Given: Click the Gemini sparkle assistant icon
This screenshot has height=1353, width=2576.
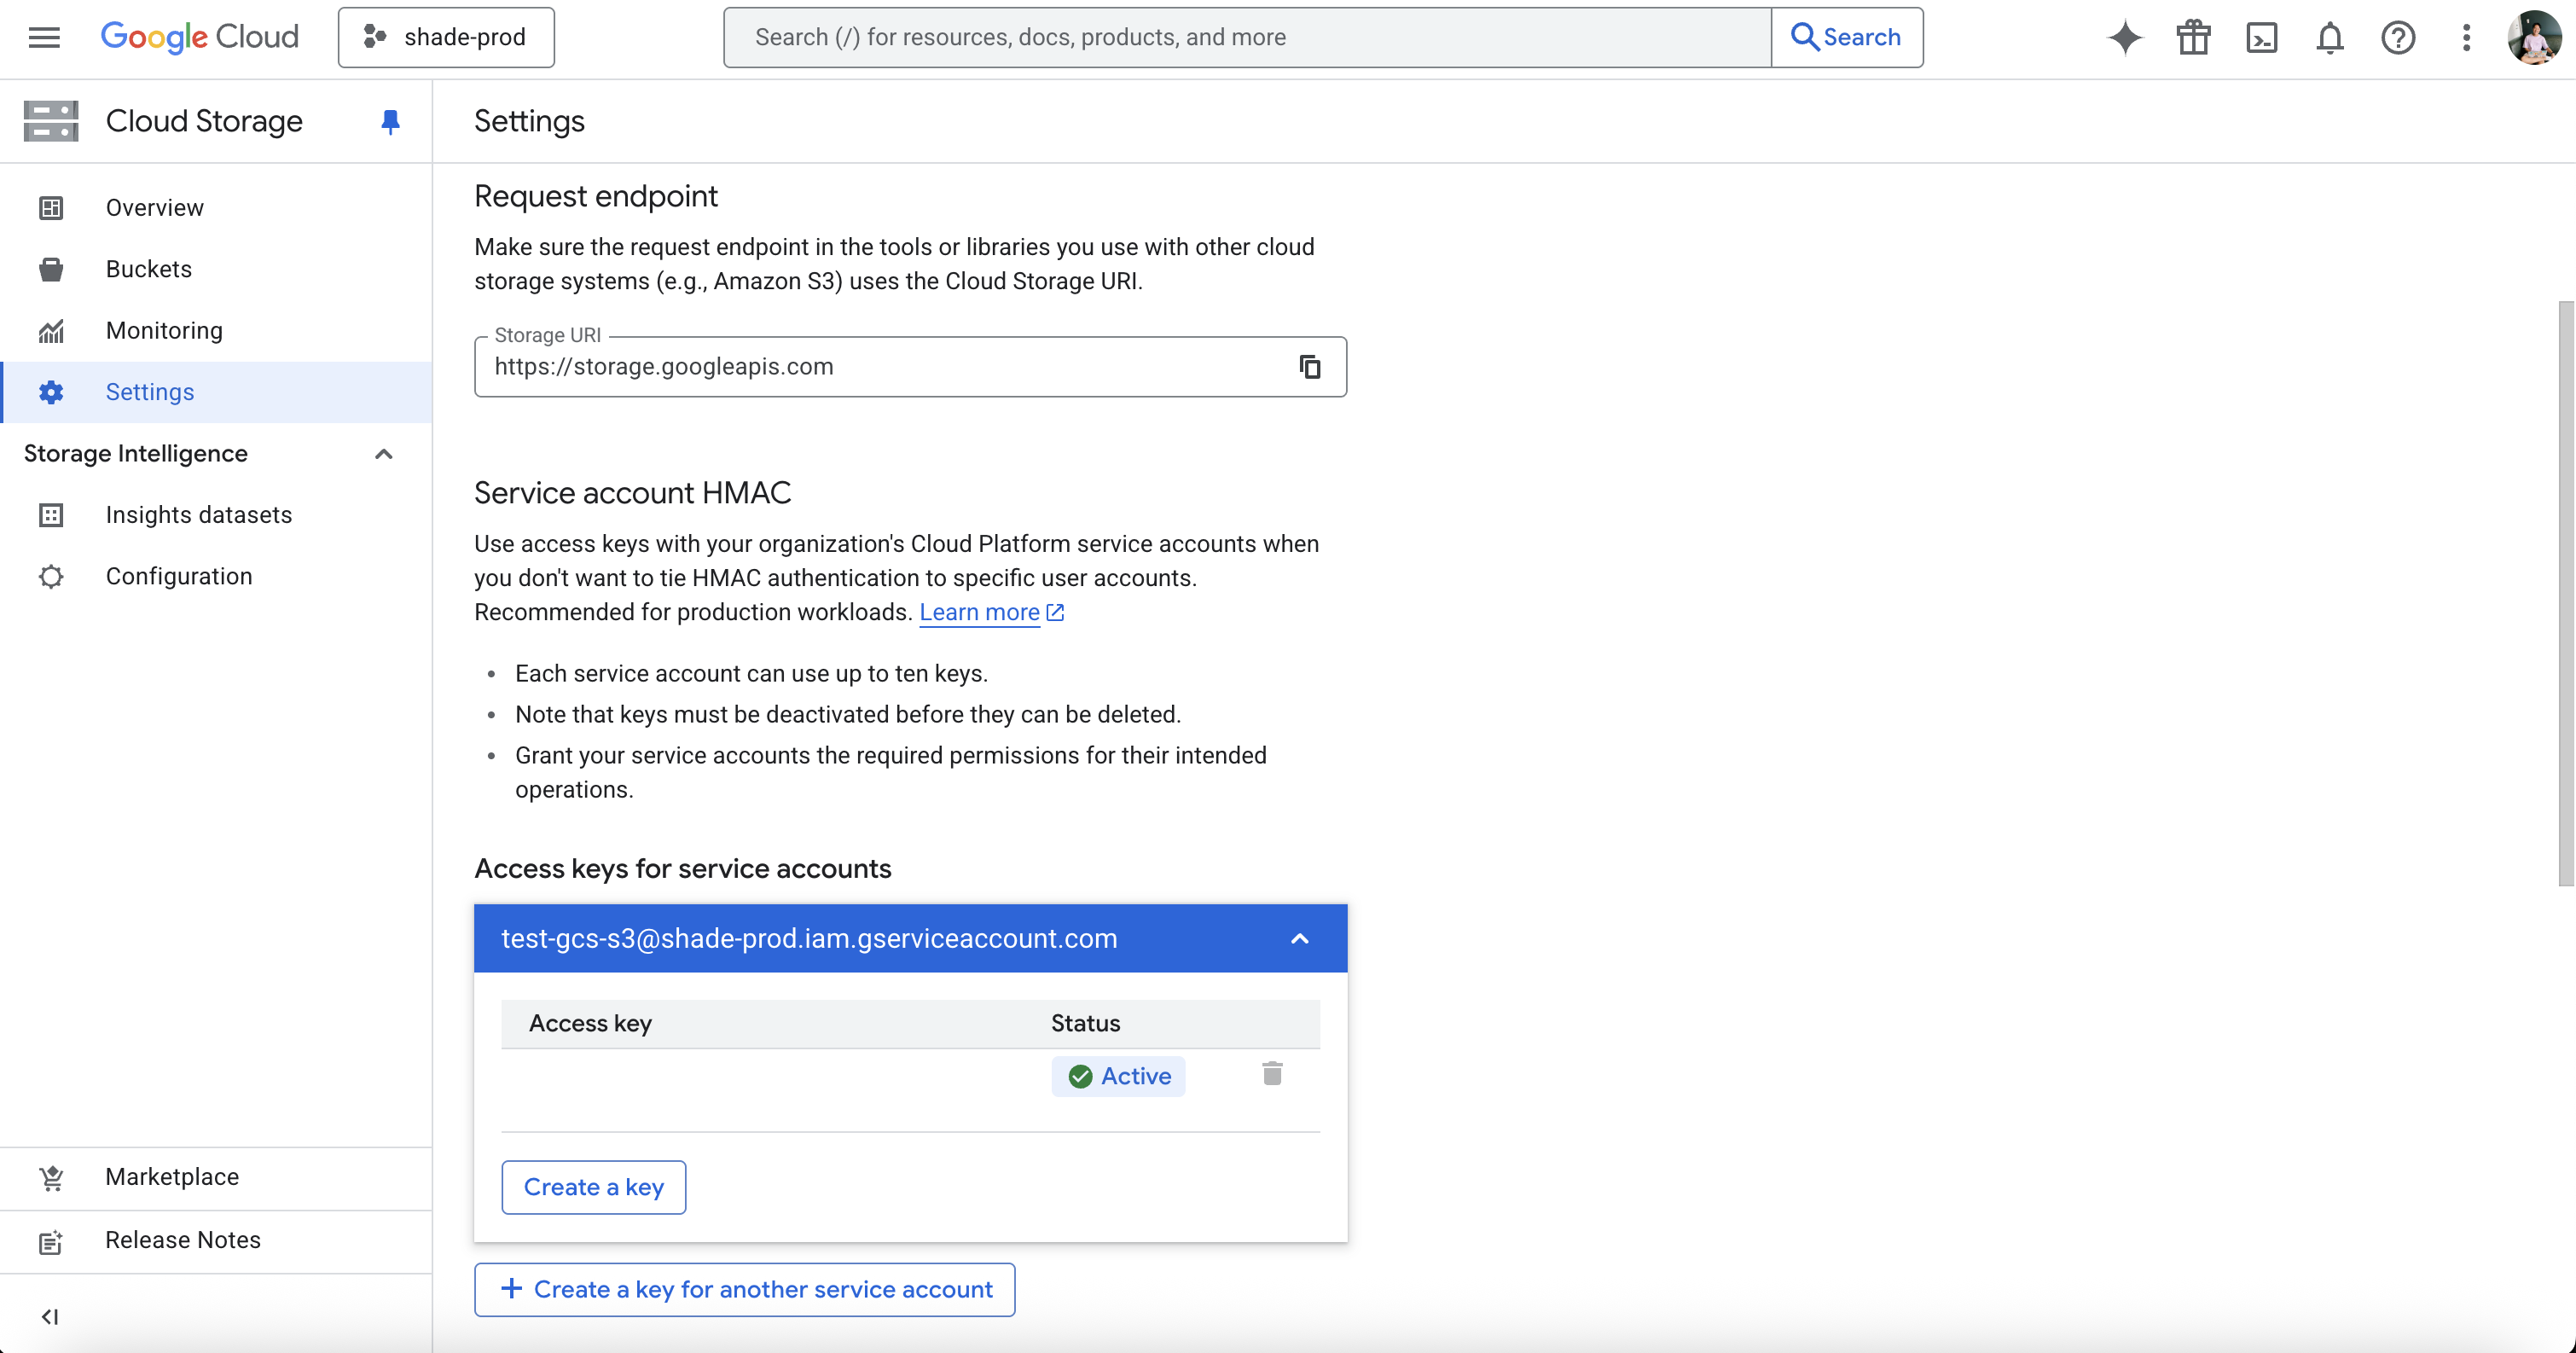Looking at the screenshot, I should click(x=2124, y=37).
